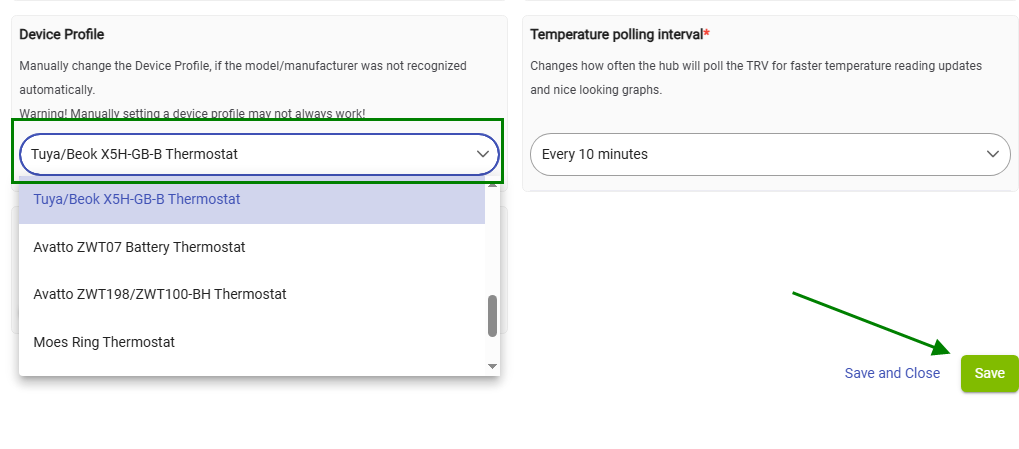1019x449 pixels.
Task: Click the Temperature polling interval label
Action: tap(616, 34)
